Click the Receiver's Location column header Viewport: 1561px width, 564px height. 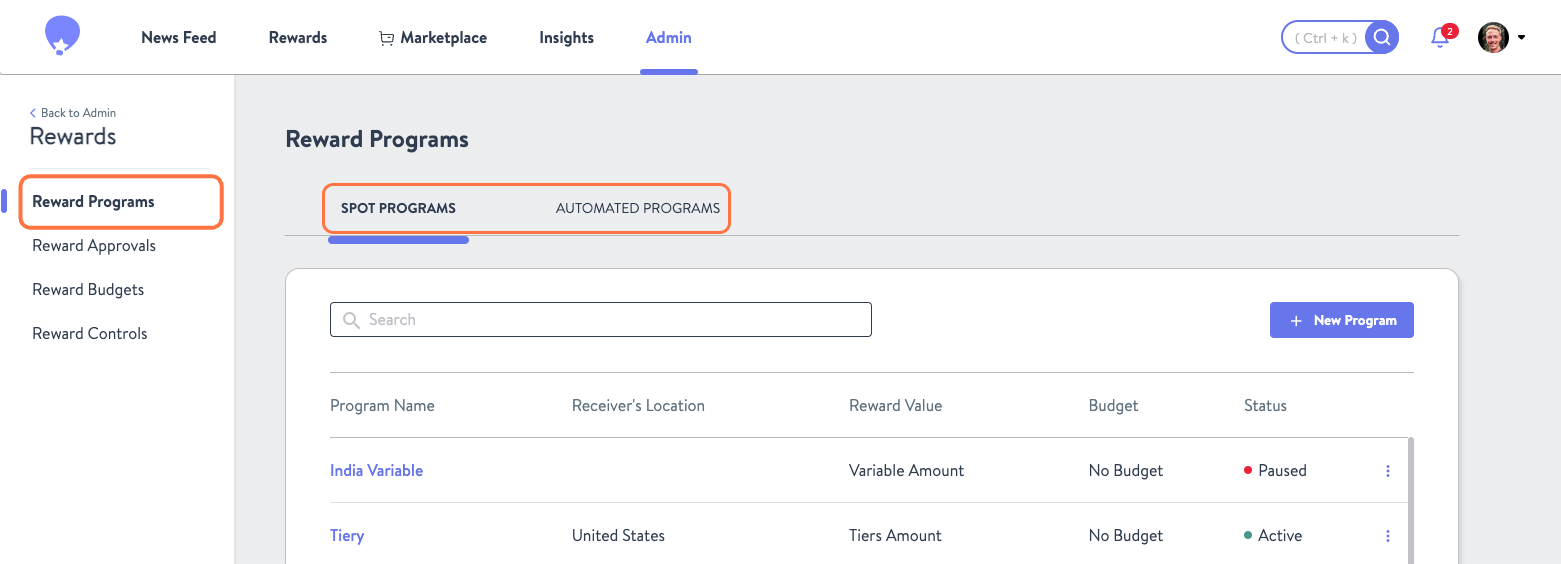coord(638,406)
